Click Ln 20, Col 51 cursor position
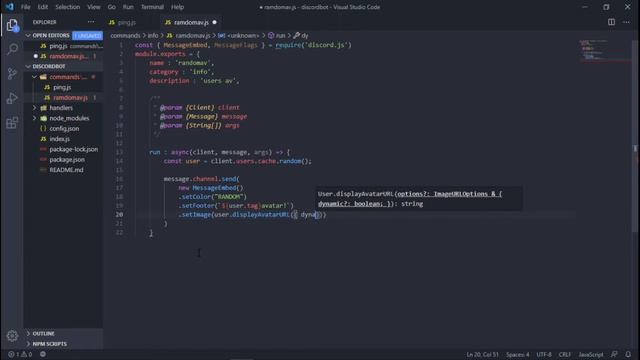 click(x=482, y=354)
